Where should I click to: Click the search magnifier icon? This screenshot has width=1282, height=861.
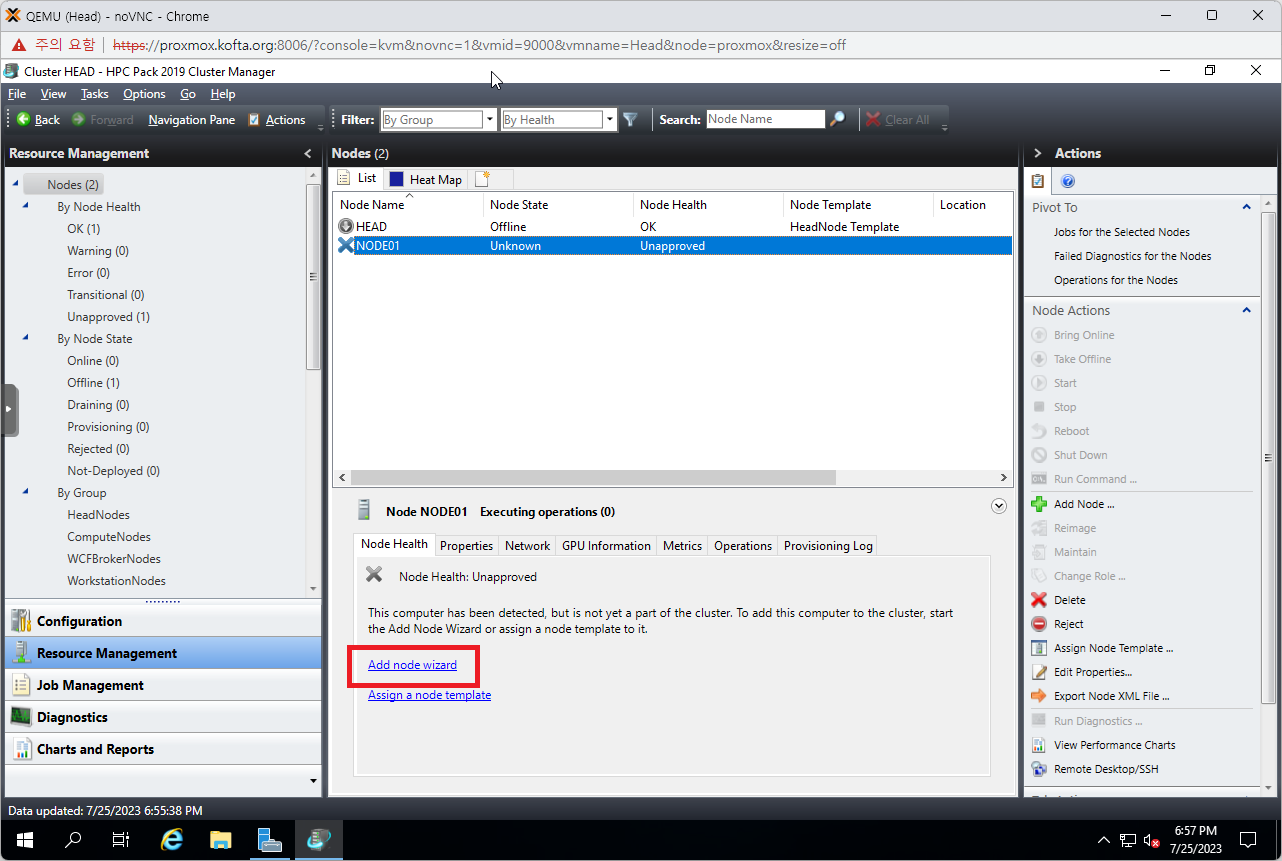click(x=838, y=119)
